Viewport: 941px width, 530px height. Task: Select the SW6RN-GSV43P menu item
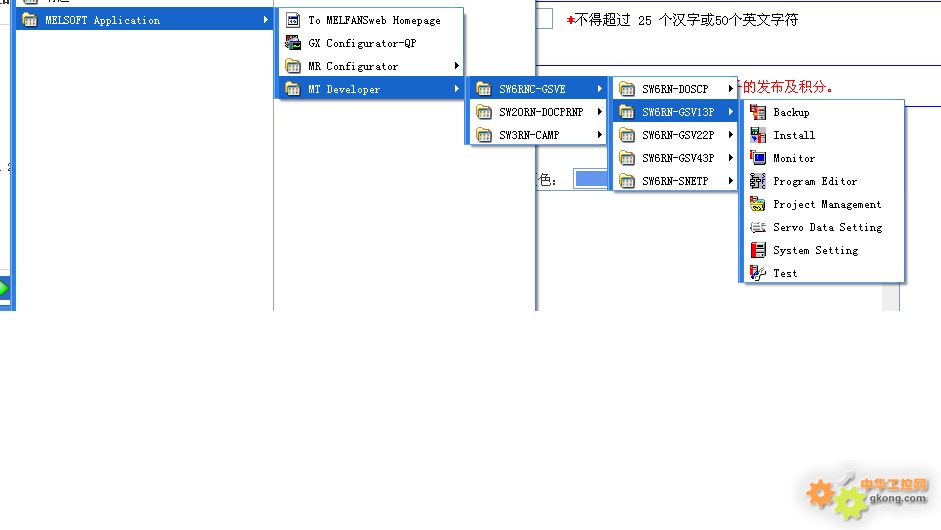[675, 158]
